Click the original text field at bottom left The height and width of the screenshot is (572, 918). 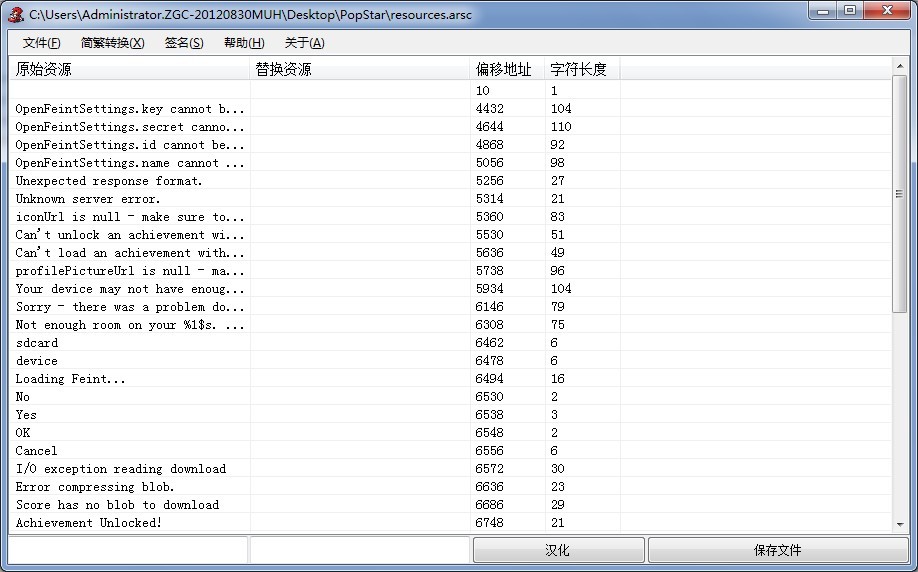tap(128, 550)
